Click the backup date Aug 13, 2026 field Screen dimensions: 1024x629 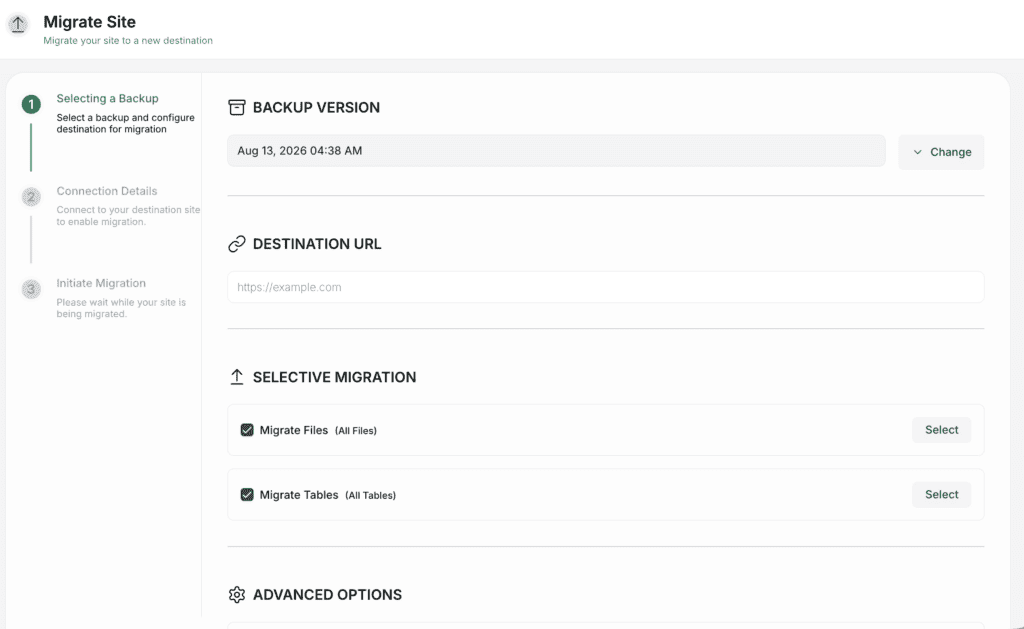pos(556,151)
